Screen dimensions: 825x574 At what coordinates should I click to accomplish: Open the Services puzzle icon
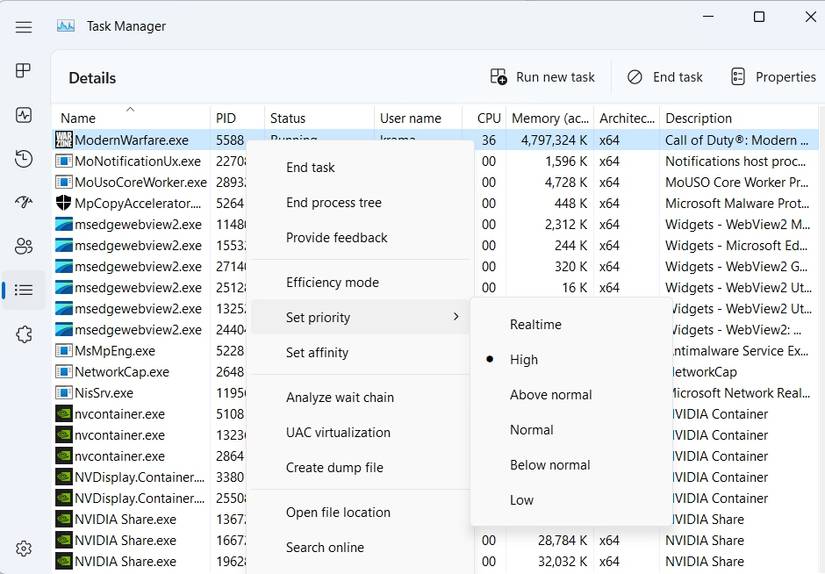pyautogui.click(x=24, y=334)
